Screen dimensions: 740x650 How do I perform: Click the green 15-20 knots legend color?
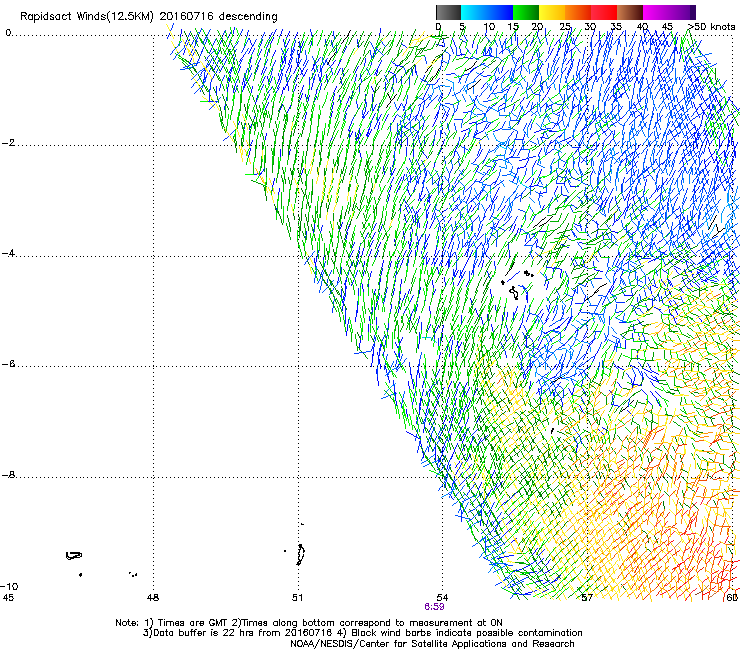526,12
